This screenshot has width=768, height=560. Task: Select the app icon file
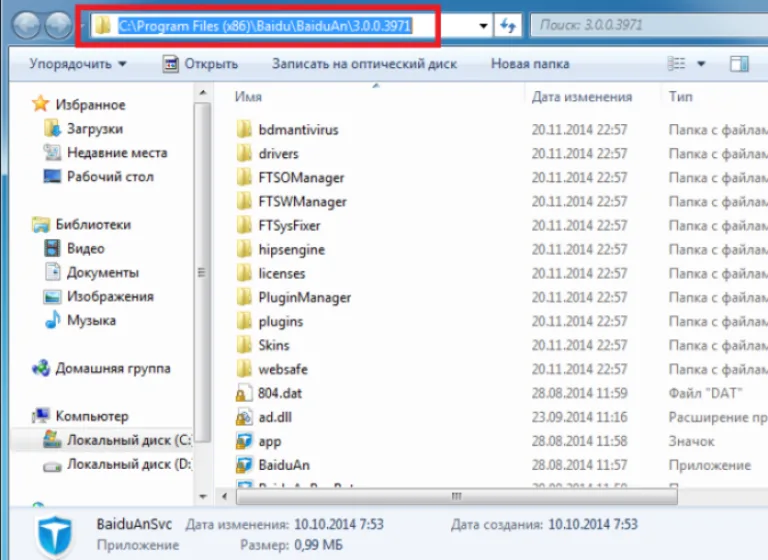coord(244,441)
